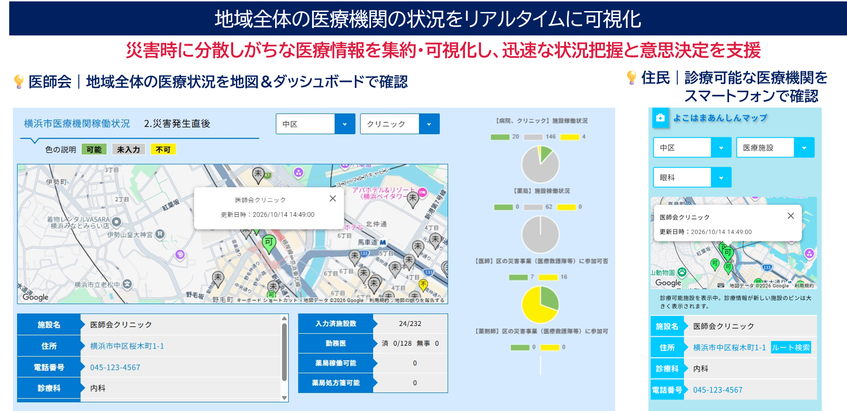Screen dimensions: 847x411
Task: Click the 山動物園 zoo icon on smartphone map
Action: pyautogui.click(x=682, y=271)
